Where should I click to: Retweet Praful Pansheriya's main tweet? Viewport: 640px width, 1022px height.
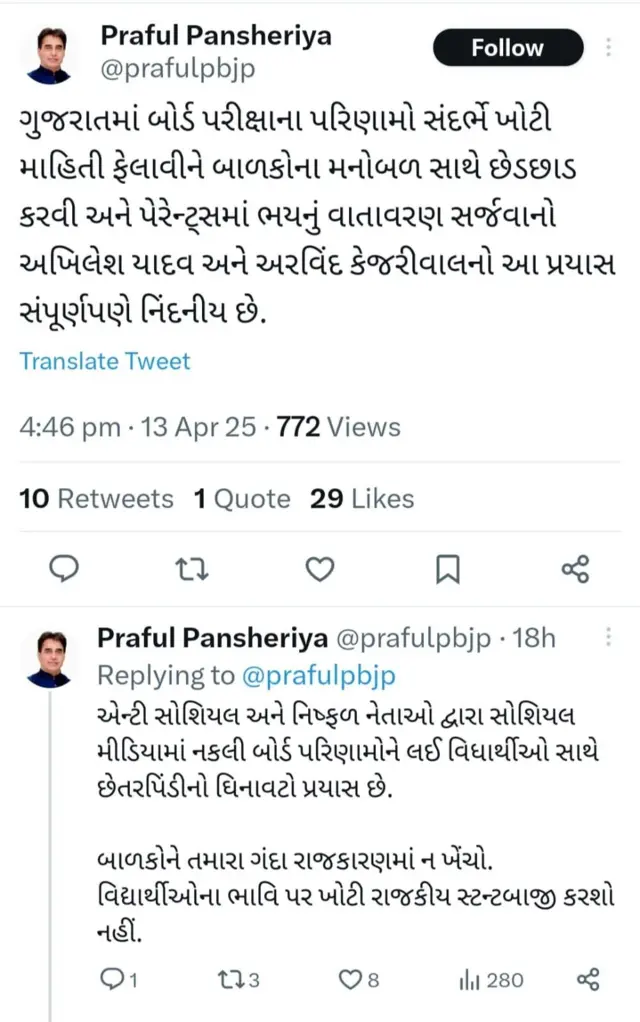point(192,569)
